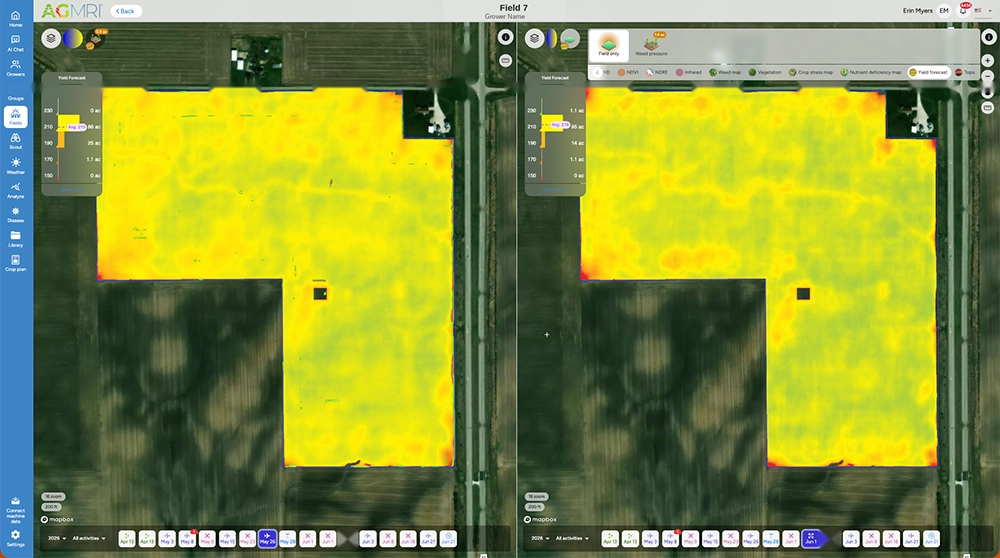This screenshot has height=558, width=1000.
Task: Click the Back button
Action: pos(126,11)
